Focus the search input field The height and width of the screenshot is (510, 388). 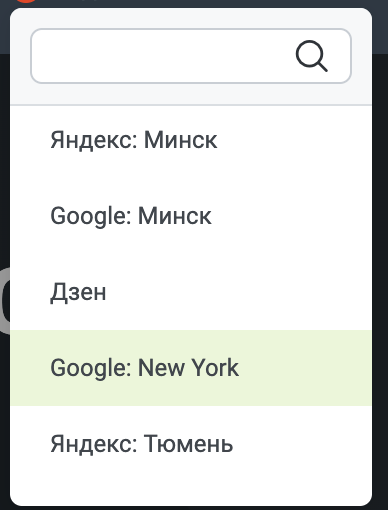pos(191,56)
